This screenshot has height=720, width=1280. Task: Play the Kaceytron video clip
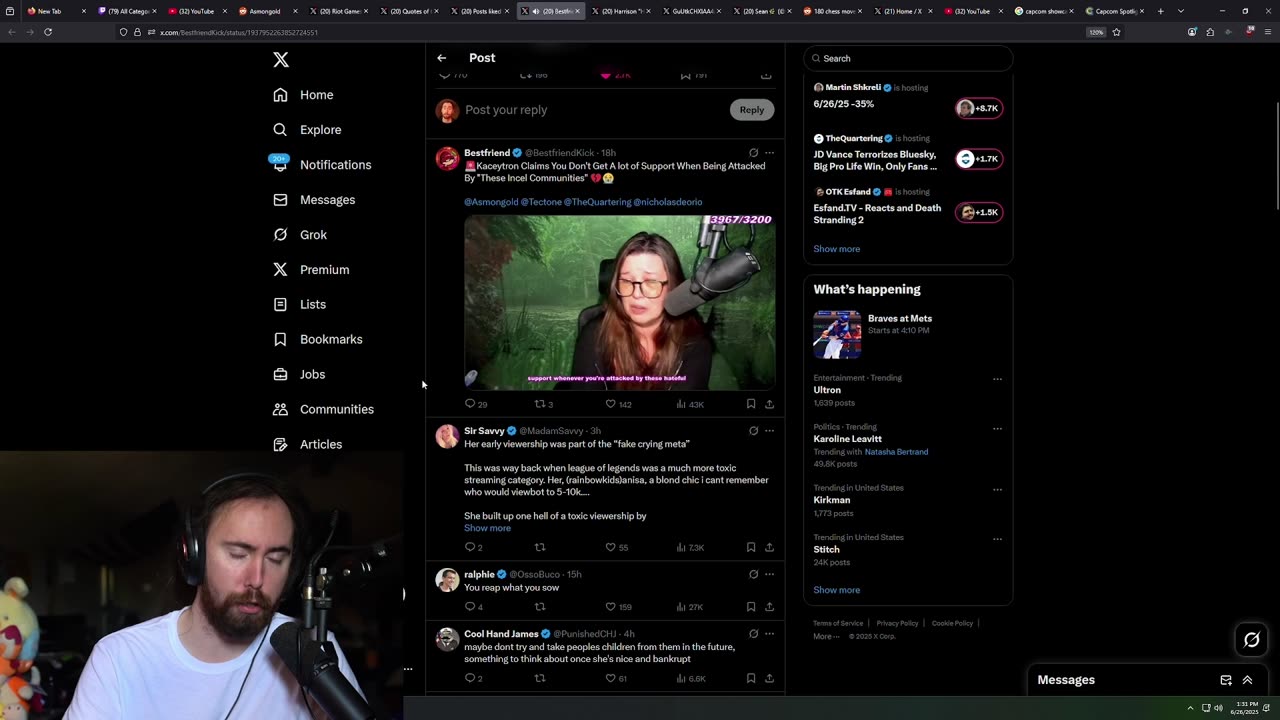(619, 303)
